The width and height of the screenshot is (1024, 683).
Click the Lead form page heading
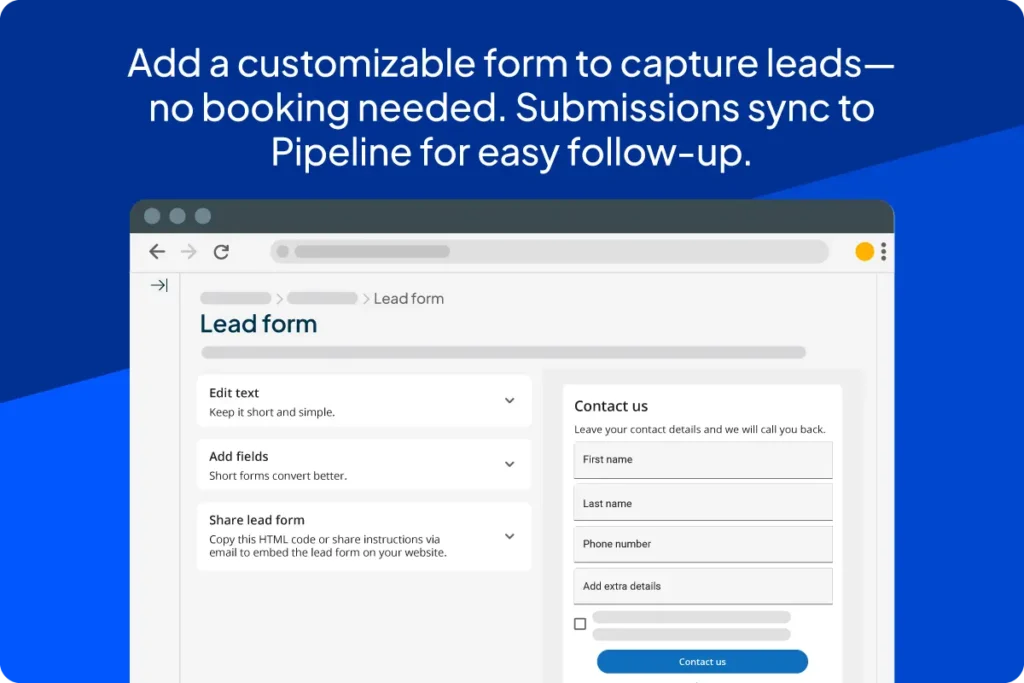[x=258, y=323]
